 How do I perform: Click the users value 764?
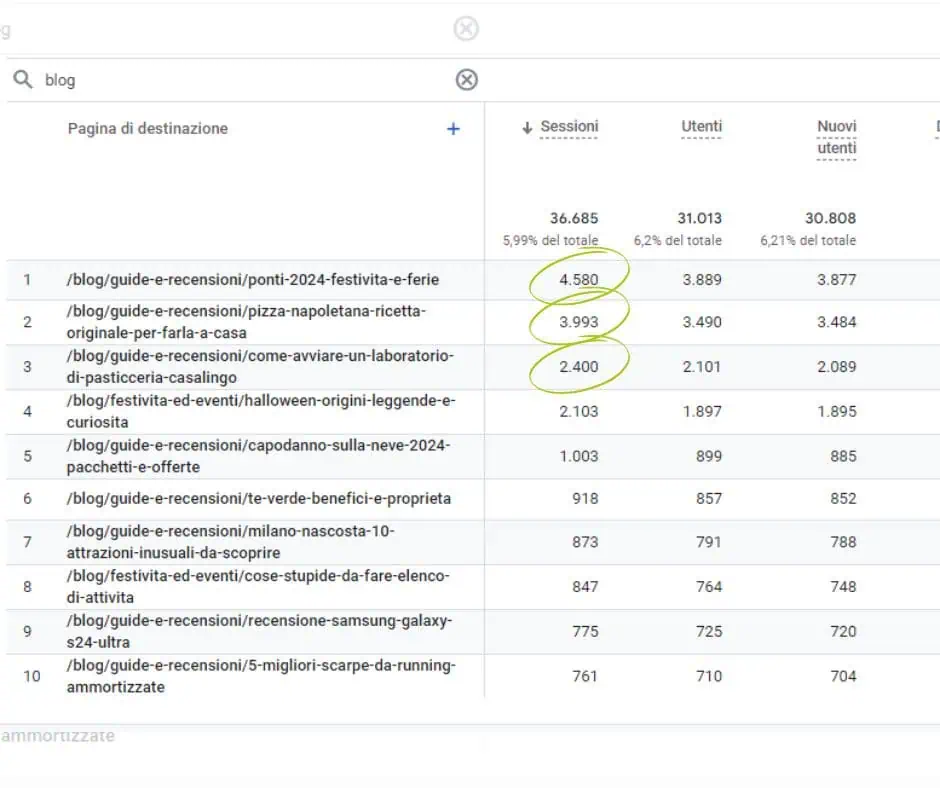click(x=709, y=587)
